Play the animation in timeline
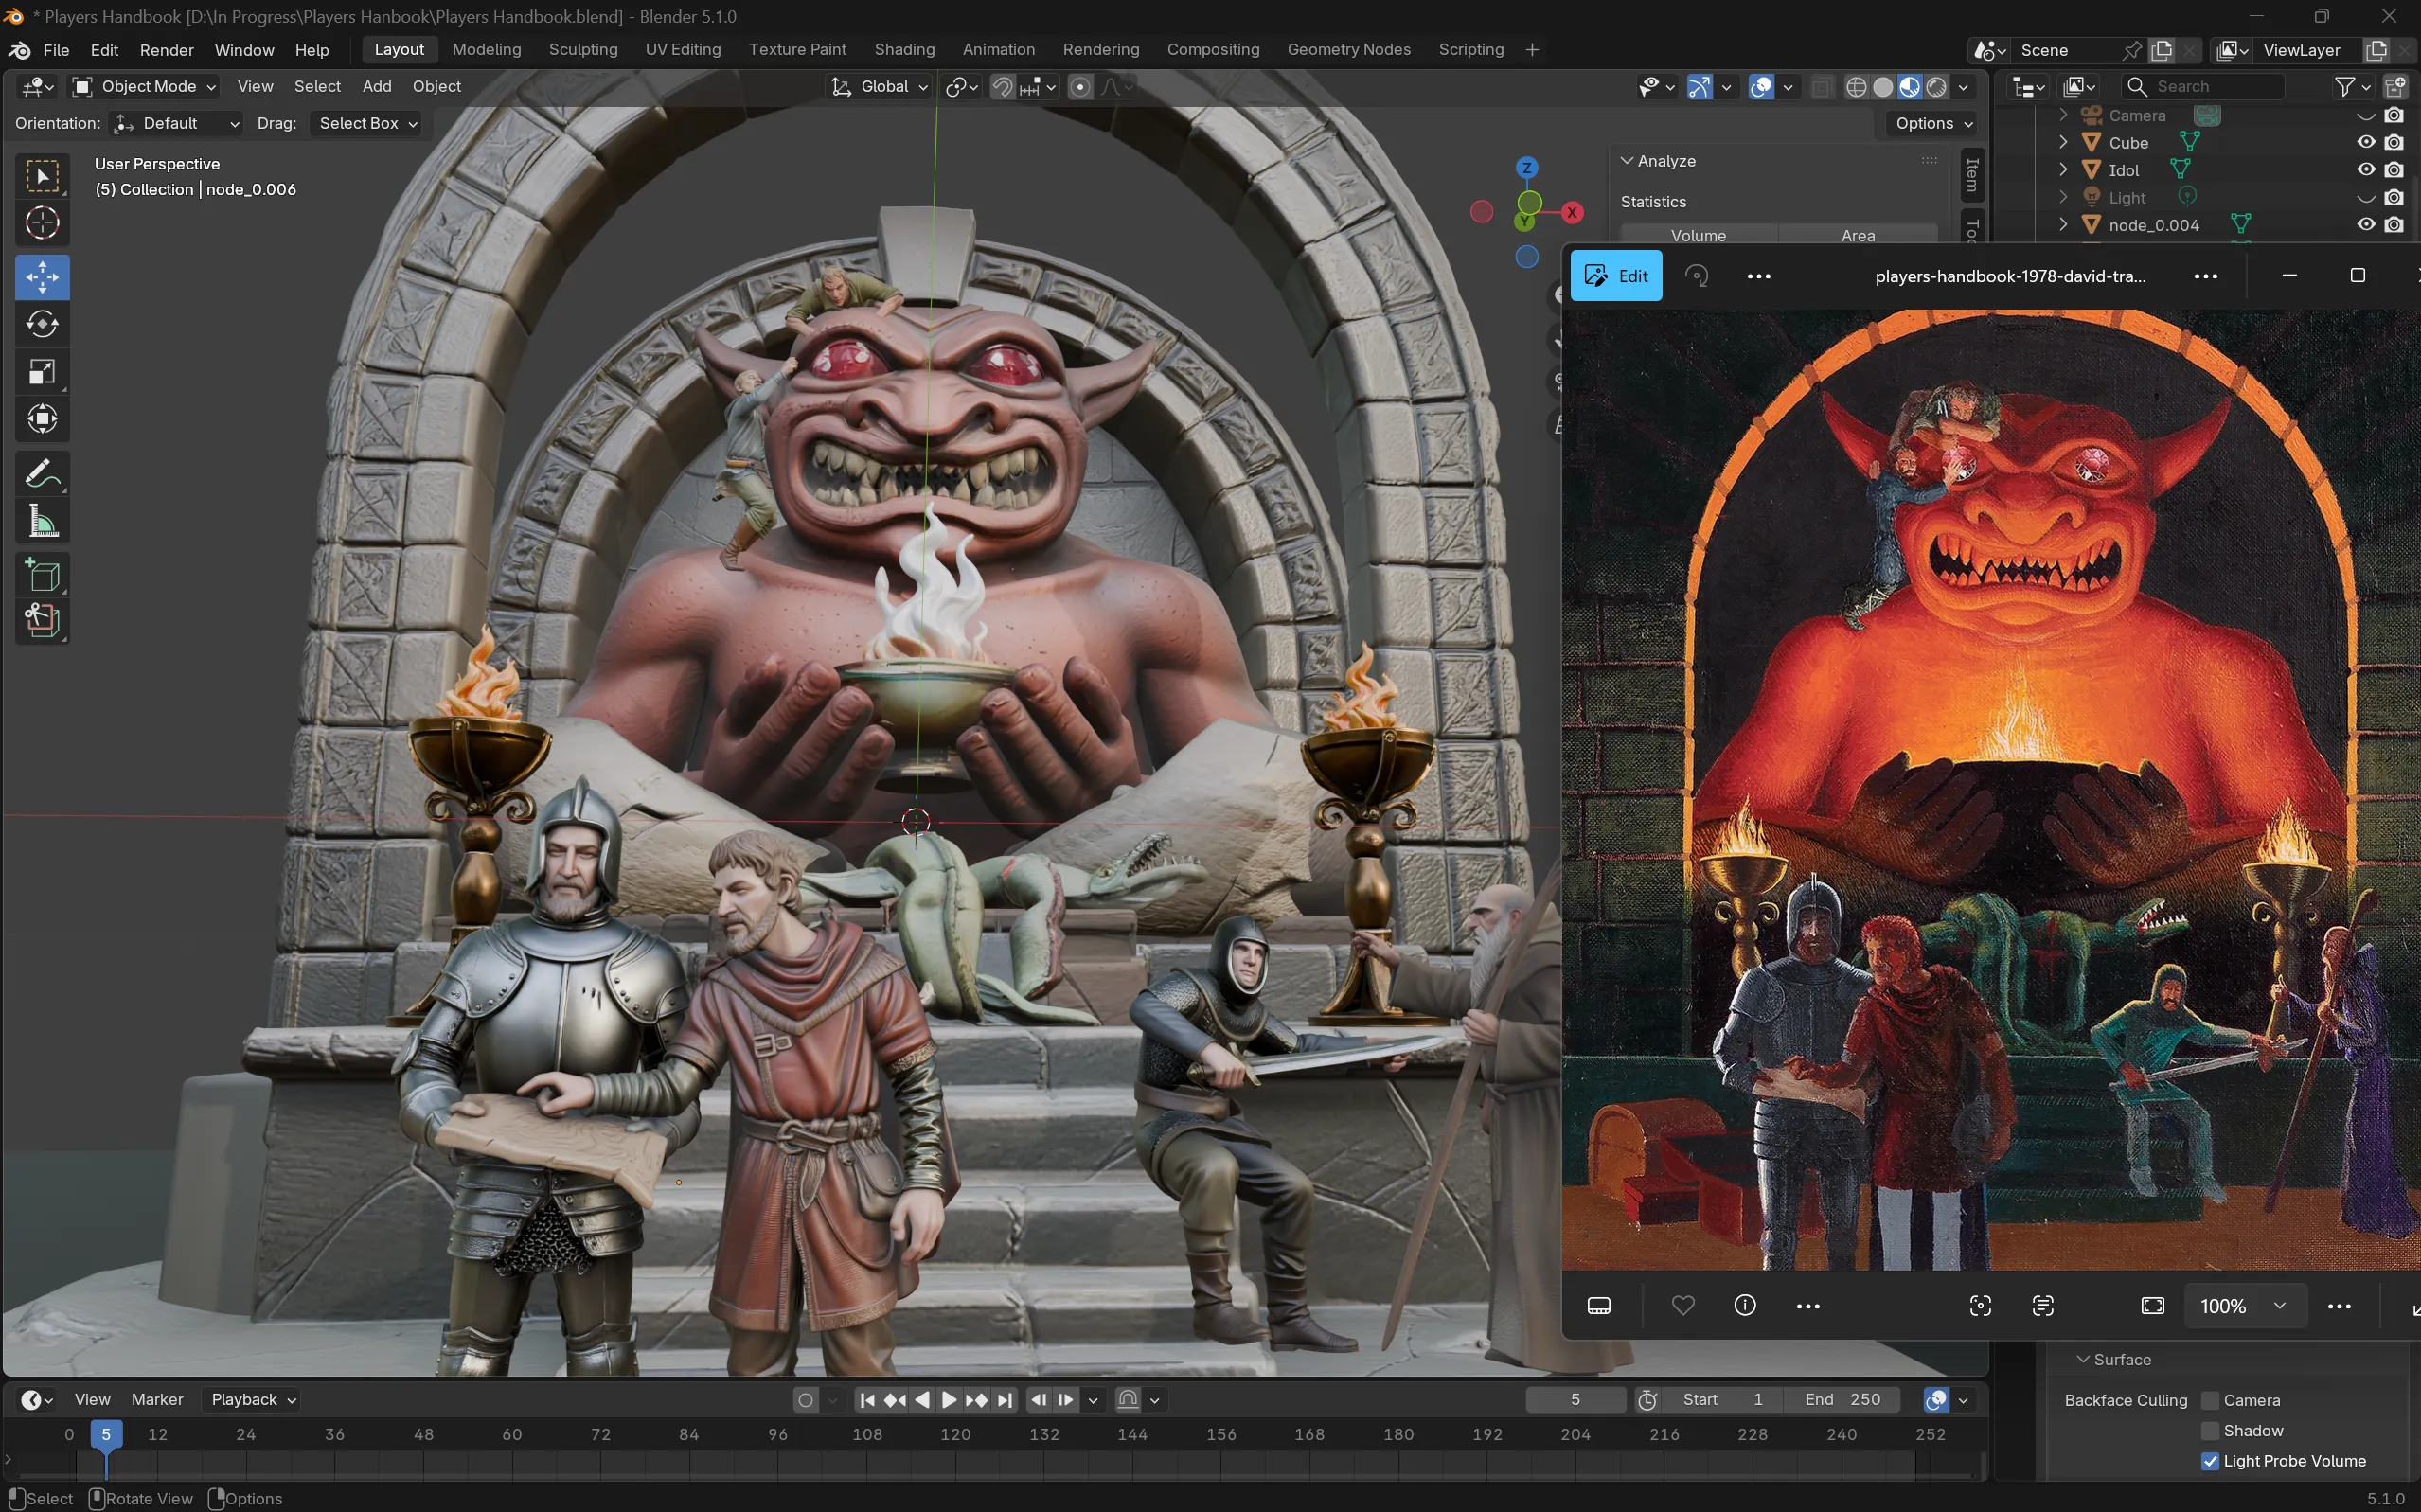Viewport: 2421px width, 1512px height. click(949, 1400)
